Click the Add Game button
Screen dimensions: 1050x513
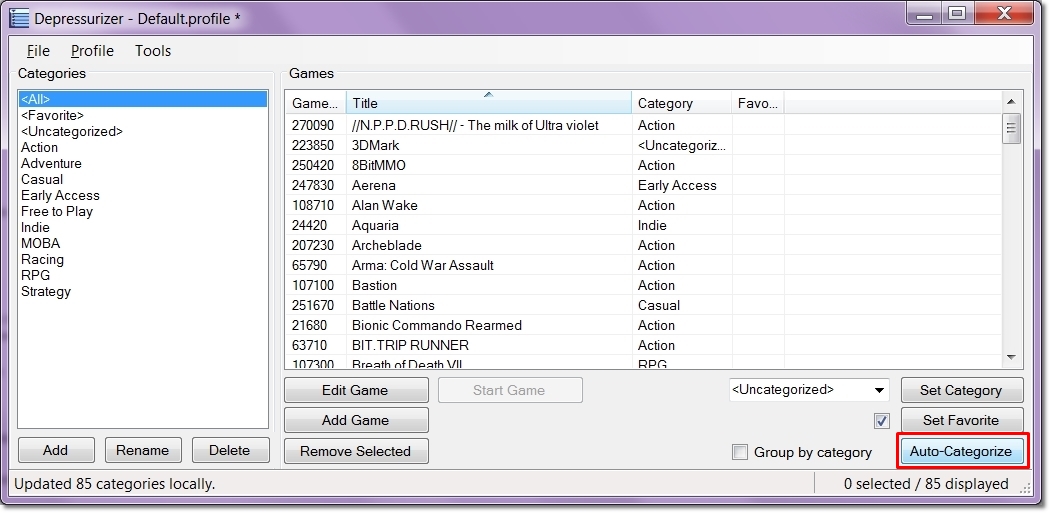pos(356,420)
